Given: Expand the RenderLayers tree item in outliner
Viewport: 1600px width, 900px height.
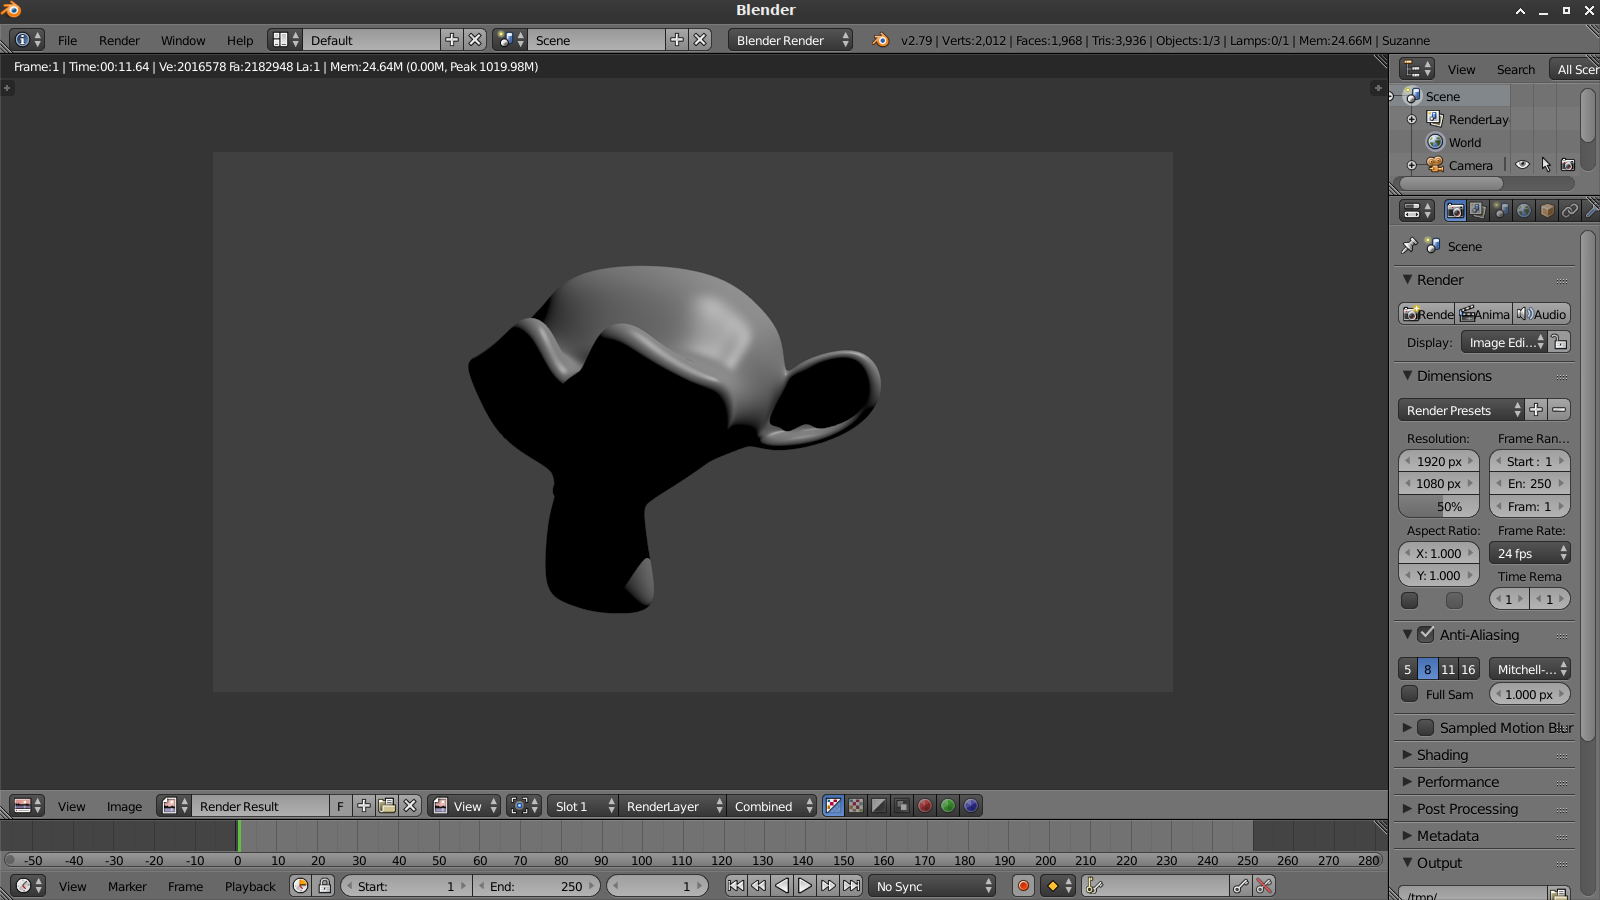Looking at the screenshot, I should (x=1412, y=119).
